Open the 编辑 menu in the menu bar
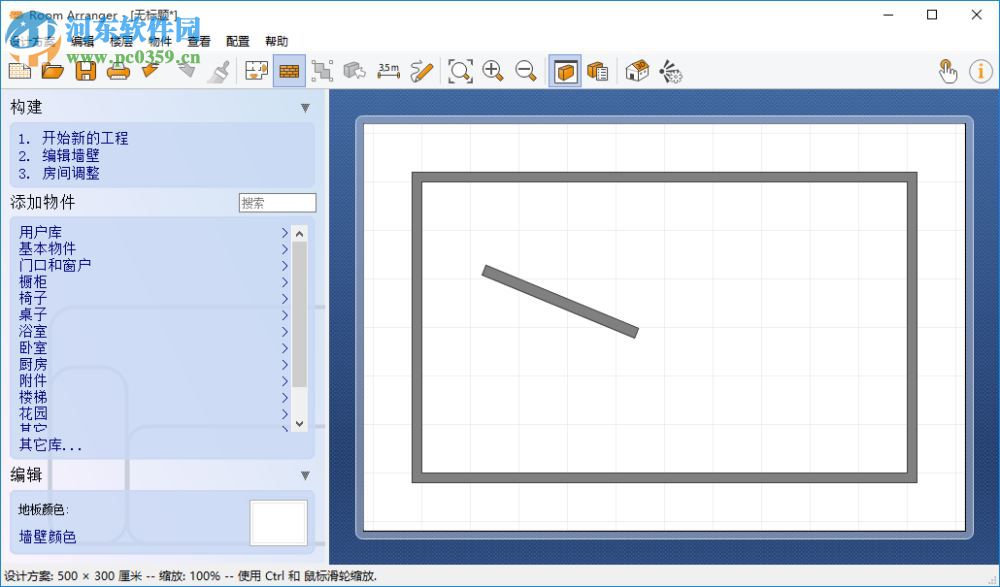1000x587 pixels. click(82, 41)
